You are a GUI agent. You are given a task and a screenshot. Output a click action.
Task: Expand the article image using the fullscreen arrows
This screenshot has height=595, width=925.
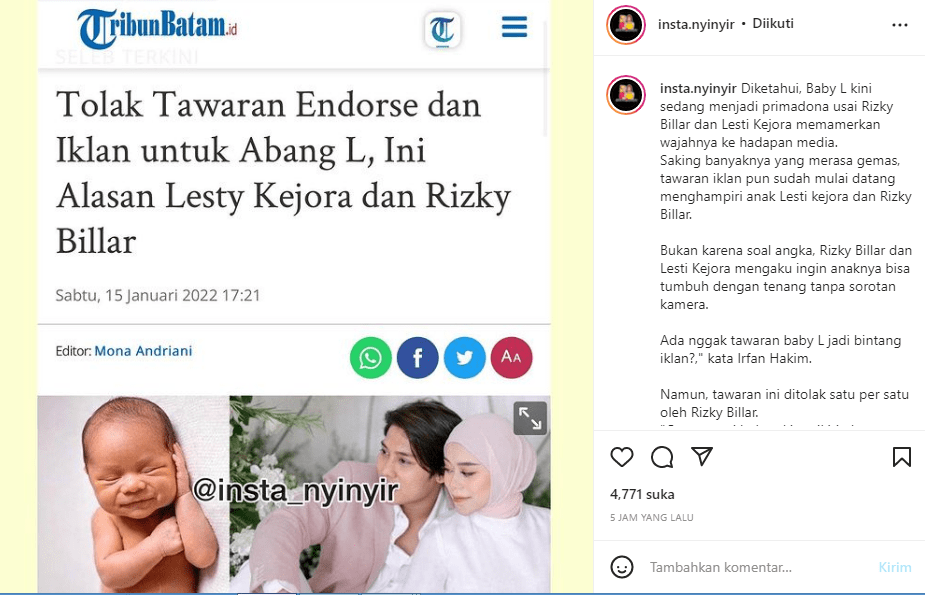[530, 418]
